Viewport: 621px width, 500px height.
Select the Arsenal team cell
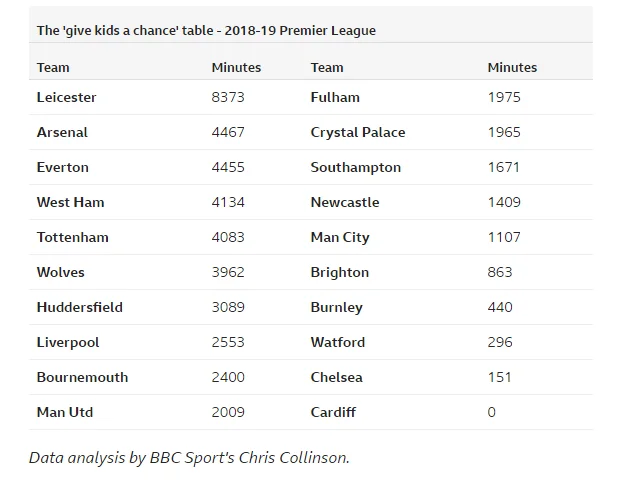click(62, 132)
